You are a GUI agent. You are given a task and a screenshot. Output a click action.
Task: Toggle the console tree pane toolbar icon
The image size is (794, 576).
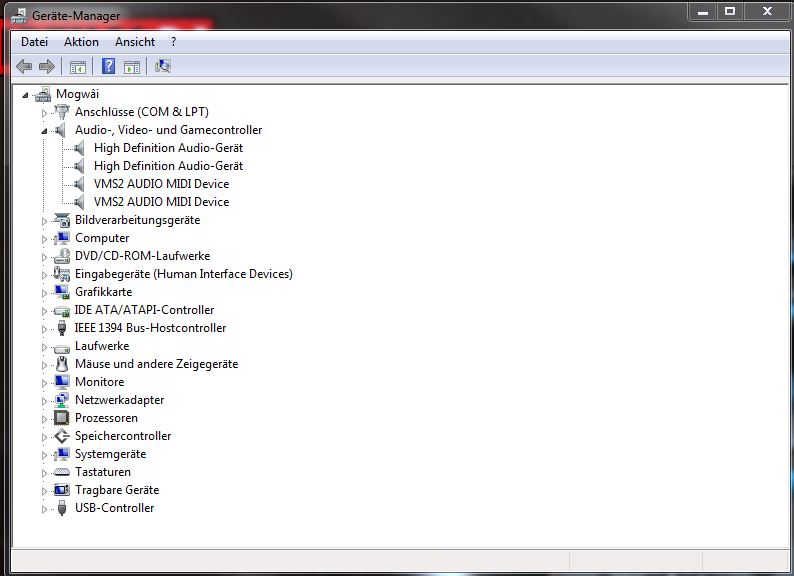tap(77, 67)
